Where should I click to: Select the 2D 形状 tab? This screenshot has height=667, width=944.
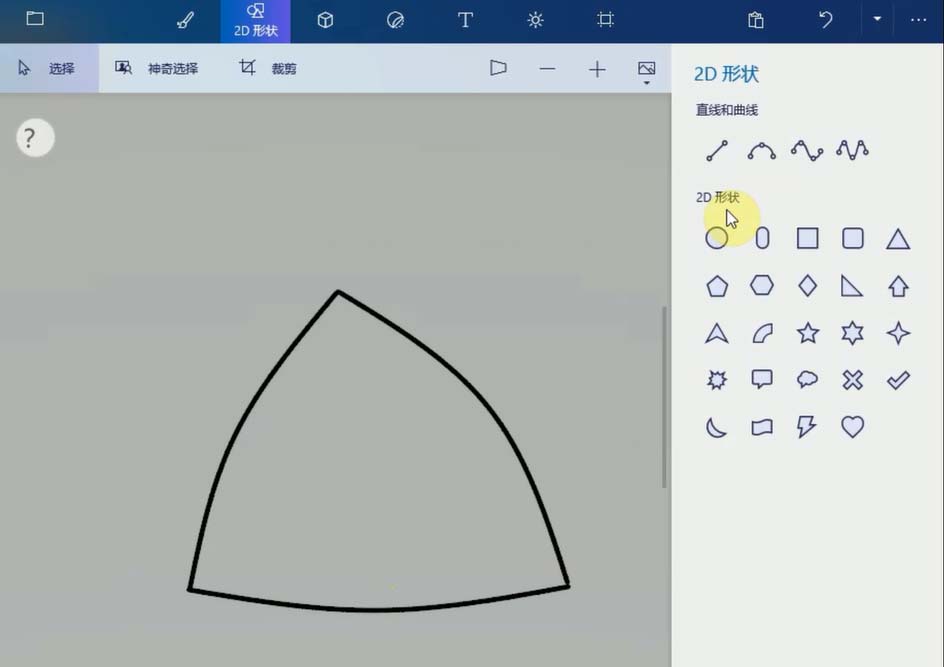coord(255,21)
